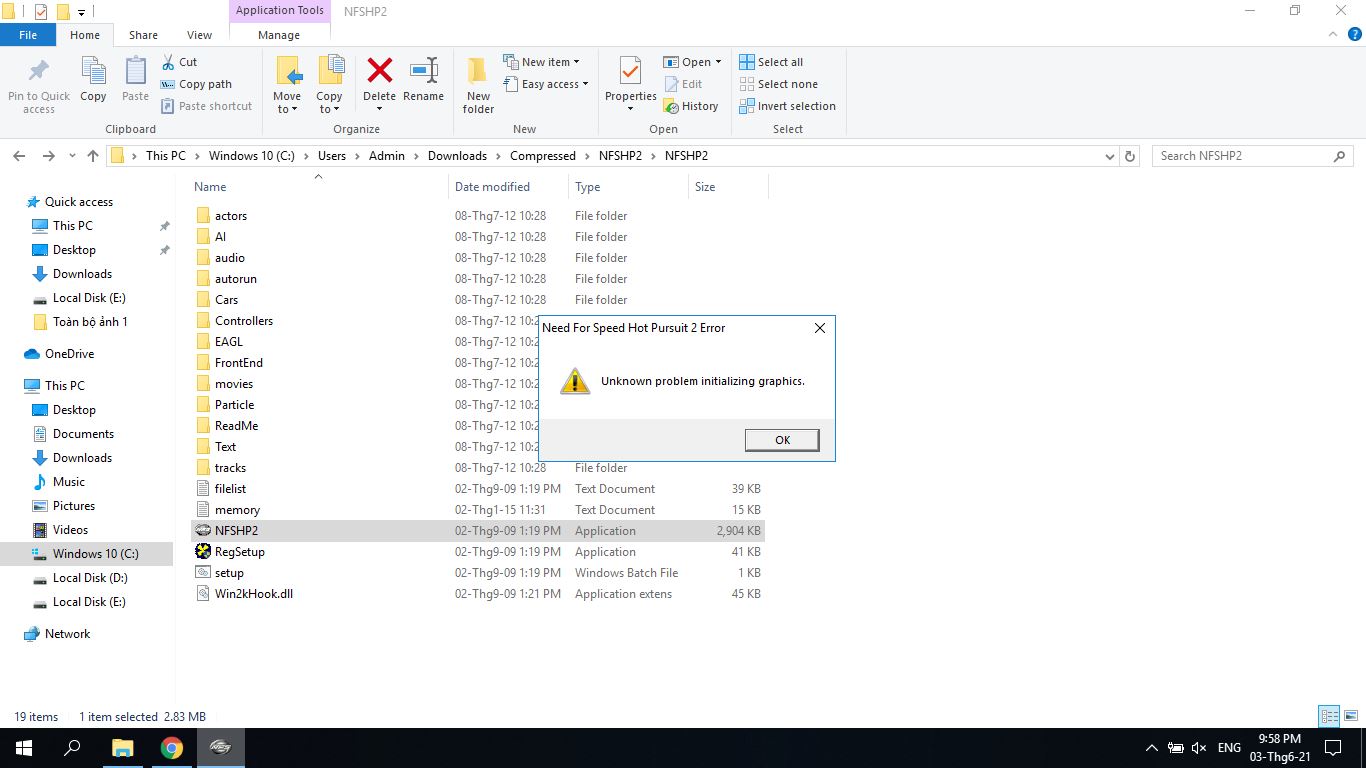
Task: Click Cut in the Clipboard group
Action: [180, 62]
